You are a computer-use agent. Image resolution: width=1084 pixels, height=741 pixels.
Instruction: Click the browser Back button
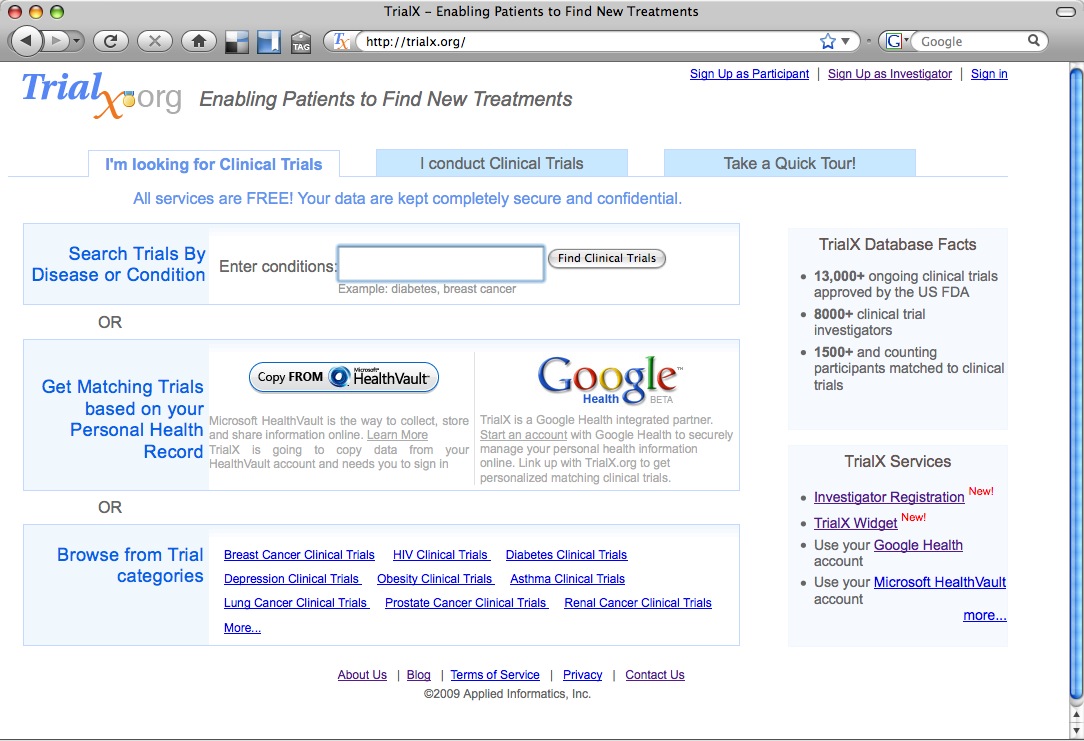pos(26,41)
